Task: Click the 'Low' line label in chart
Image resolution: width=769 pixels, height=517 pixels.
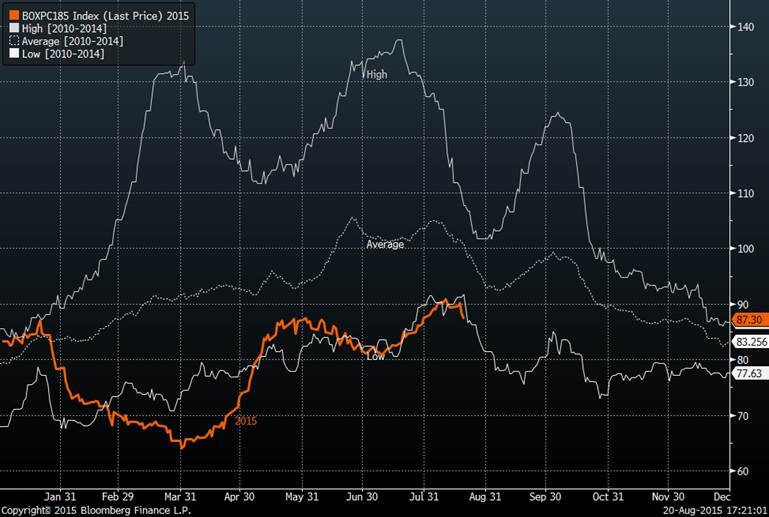Action: coord(376,356)
